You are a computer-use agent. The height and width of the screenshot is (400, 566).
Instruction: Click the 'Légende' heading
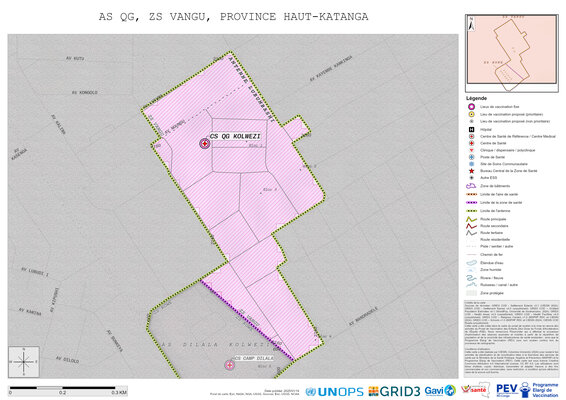[x=476, y=98]
